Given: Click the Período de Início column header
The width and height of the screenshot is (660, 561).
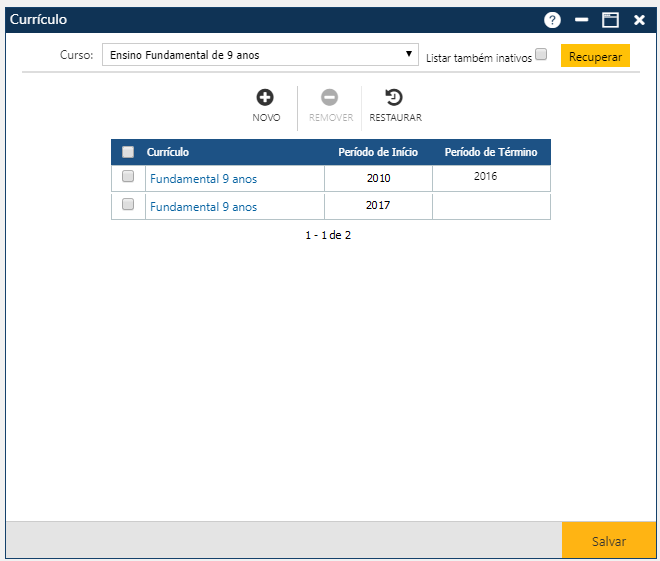Looking at the screenshot, I should (x=378, y=152).
